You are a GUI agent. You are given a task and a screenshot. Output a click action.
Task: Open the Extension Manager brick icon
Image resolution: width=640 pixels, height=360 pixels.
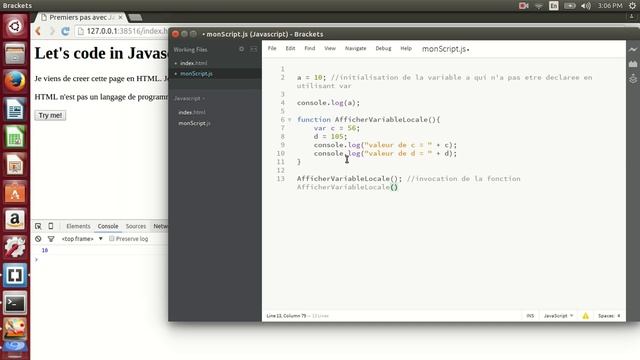tap(633, 64)
